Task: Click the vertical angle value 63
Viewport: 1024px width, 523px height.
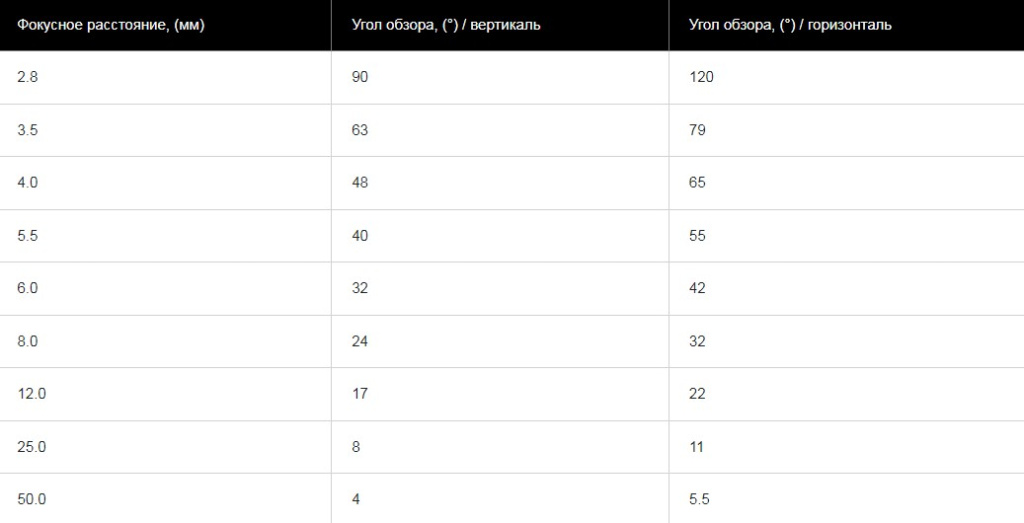Action: click(x=360, y=130)
